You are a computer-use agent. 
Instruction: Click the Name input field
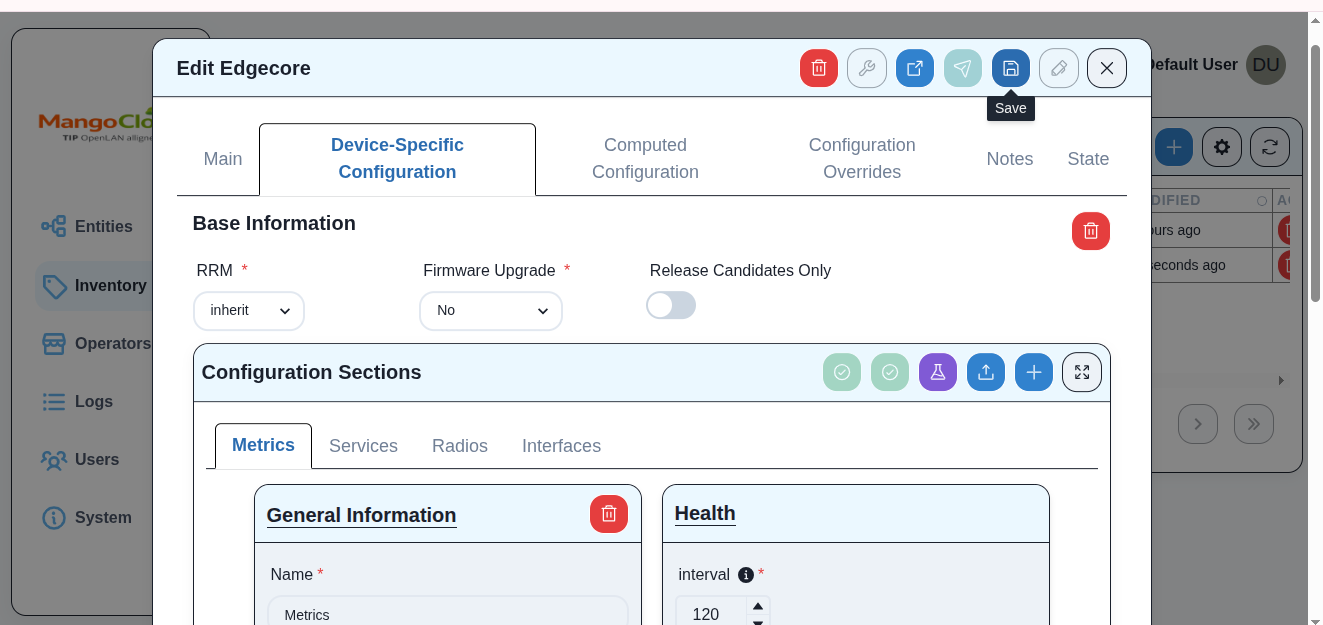pyautogui.click(x=447, y=613)
